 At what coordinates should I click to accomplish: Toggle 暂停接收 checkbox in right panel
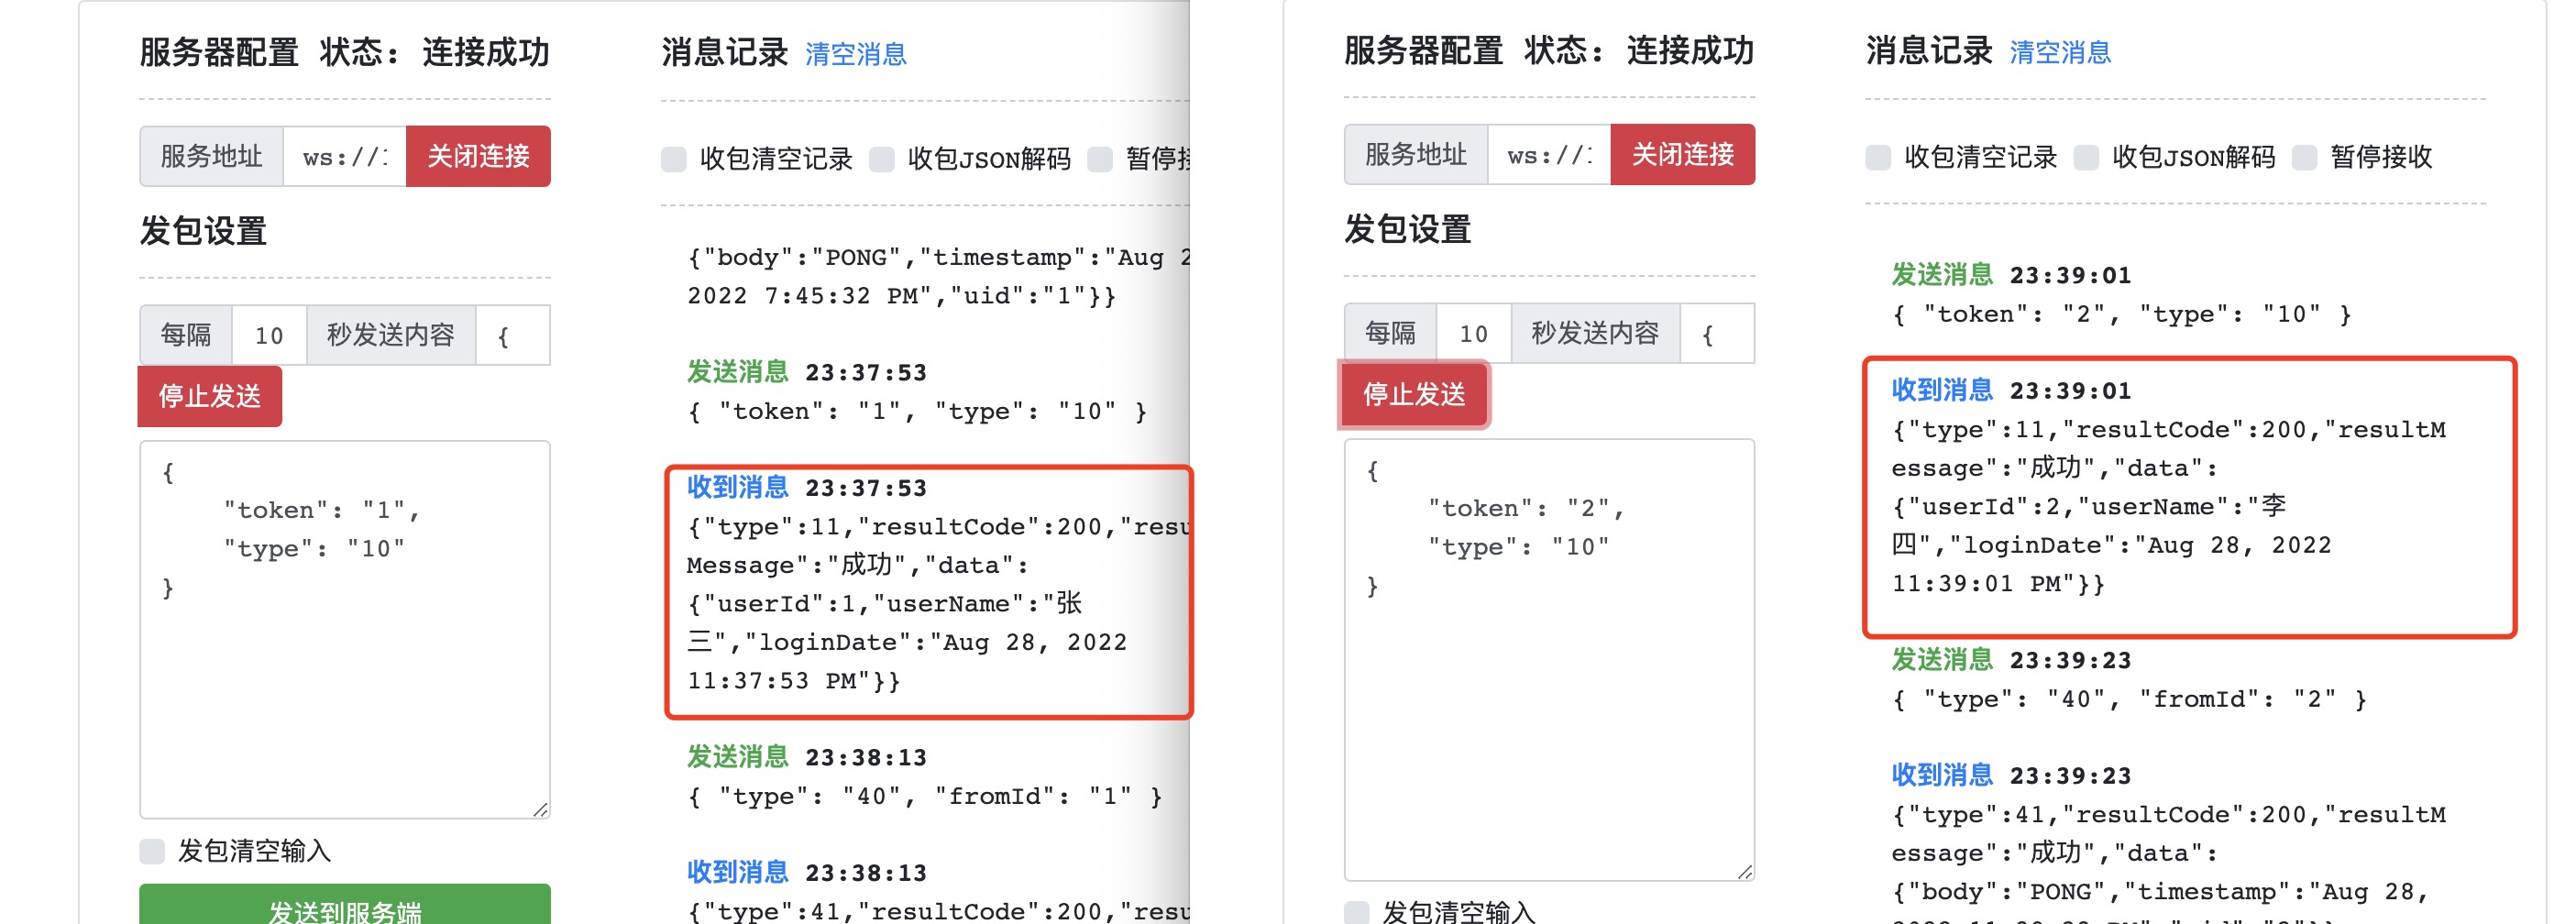(2304, 157)
